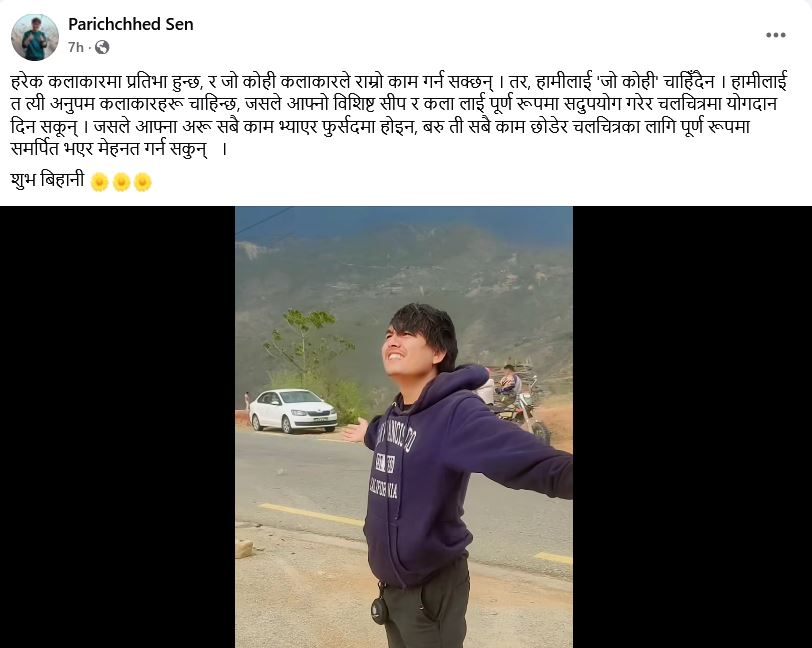The image size is (812, 648).
Task: Click the 'शुभ बिहानी' greeting line
Action: (x=47, y=180)
